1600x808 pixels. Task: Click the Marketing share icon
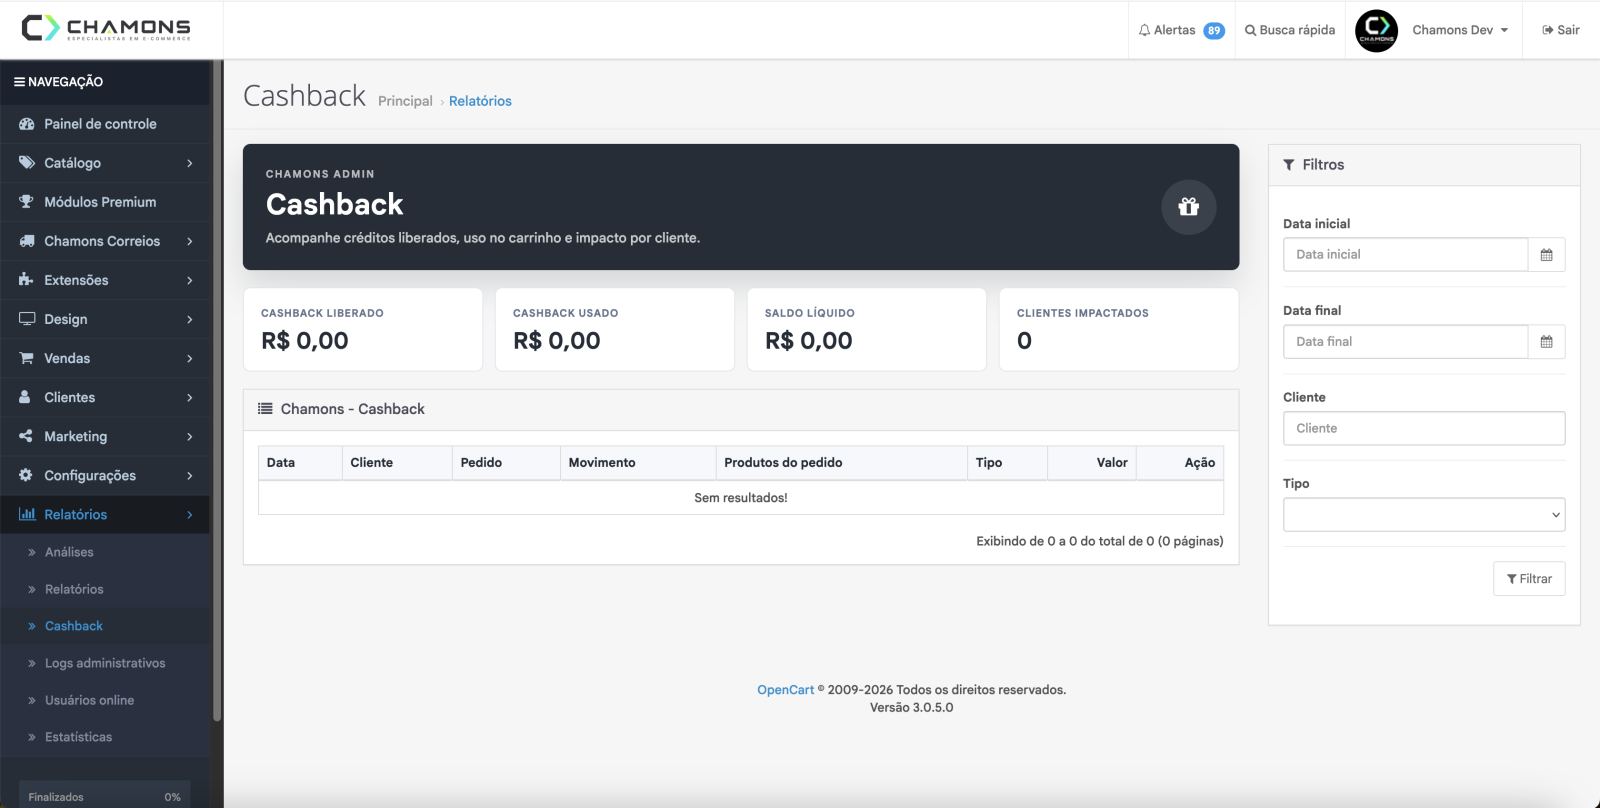pyautogui.click(x=26, y=436)
